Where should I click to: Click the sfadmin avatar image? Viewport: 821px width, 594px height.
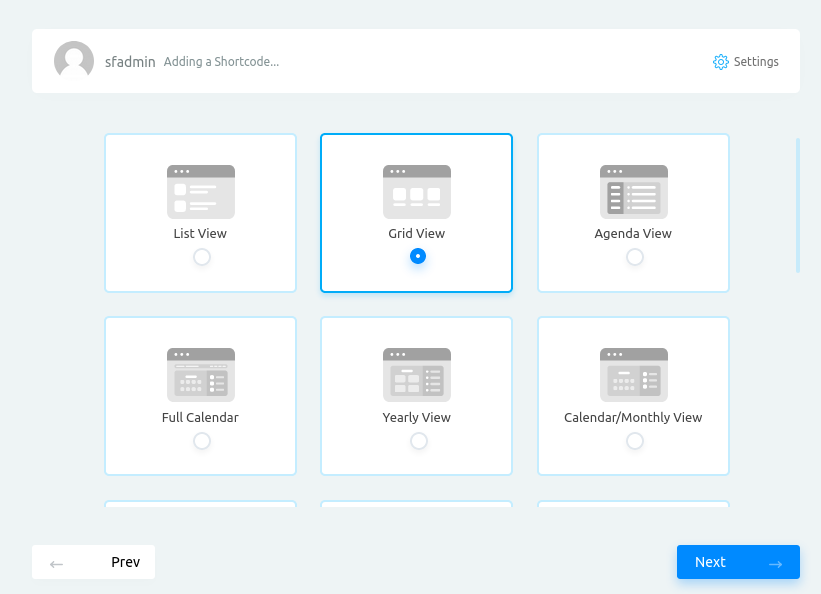pyautogui.click(x=74, y=61)
